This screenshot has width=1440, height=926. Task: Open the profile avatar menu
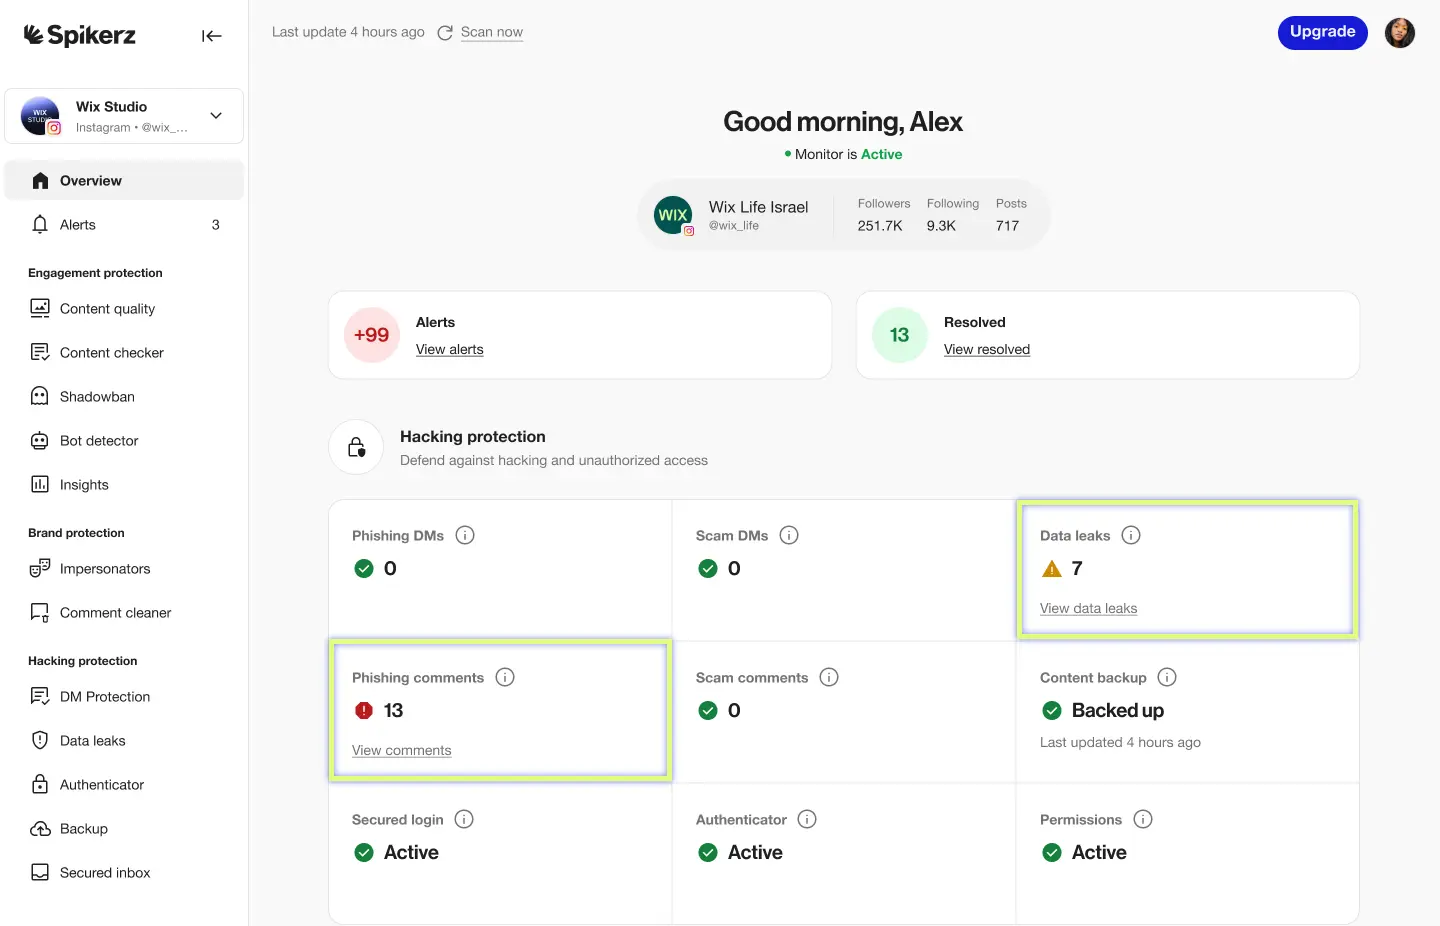(1399, 32)
